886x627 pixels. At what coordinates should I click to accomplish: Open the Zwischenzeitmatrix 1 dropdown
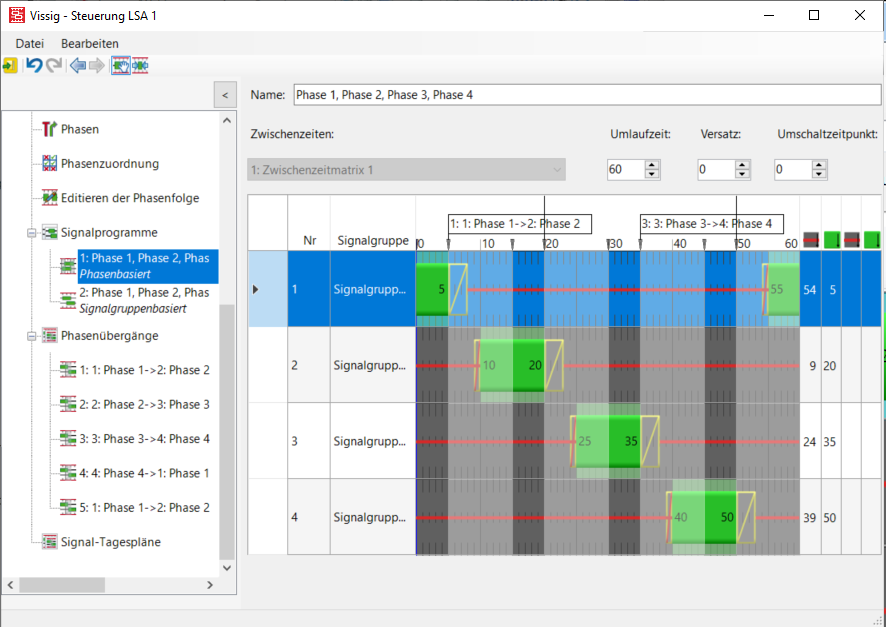click(x=406, y=169)
